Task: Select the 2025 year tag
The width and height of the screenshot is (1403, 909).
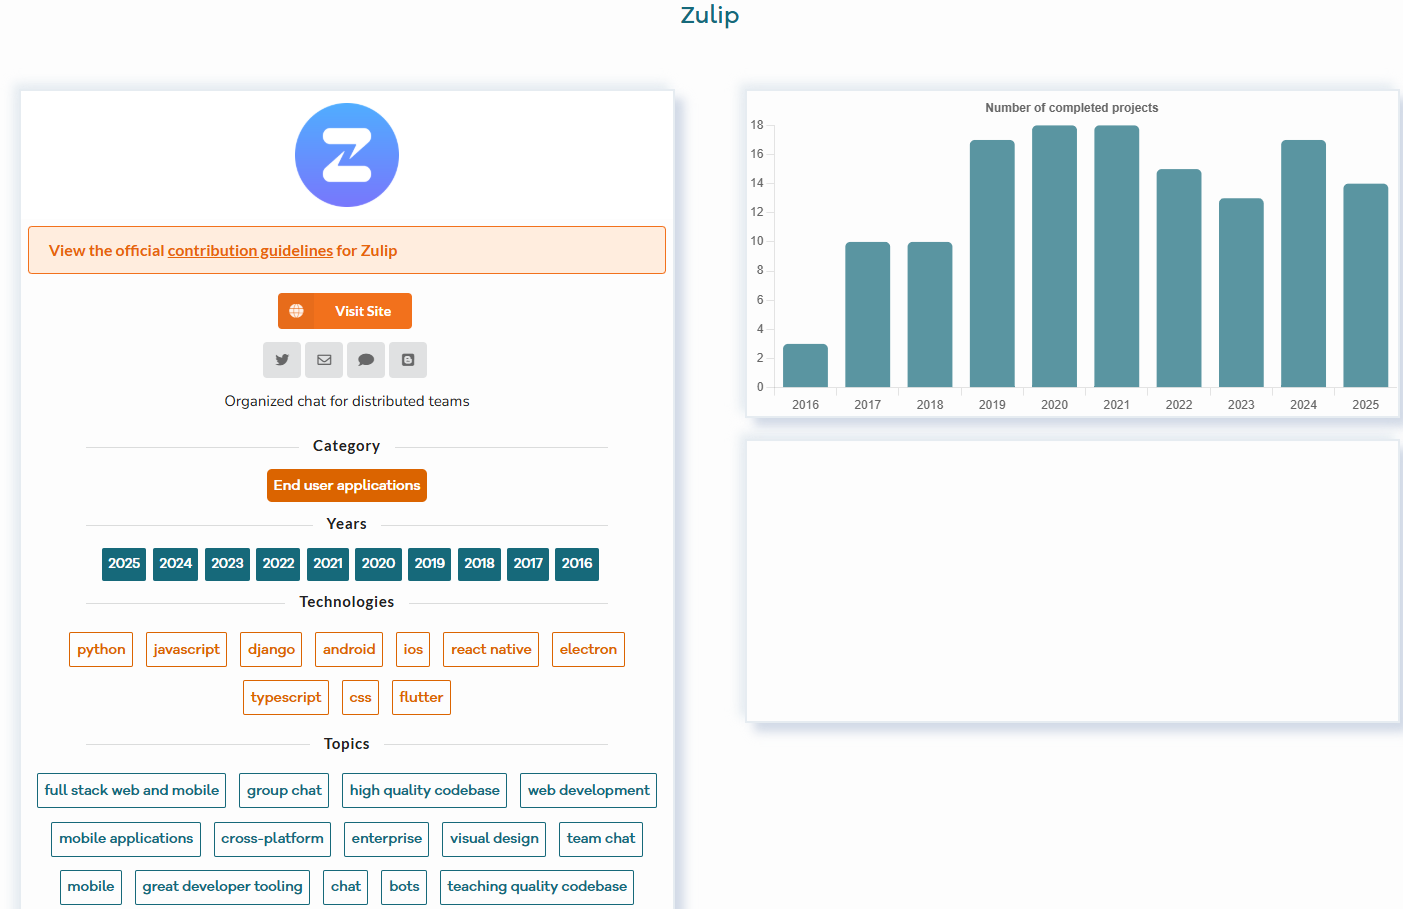Action: point(124,564)
